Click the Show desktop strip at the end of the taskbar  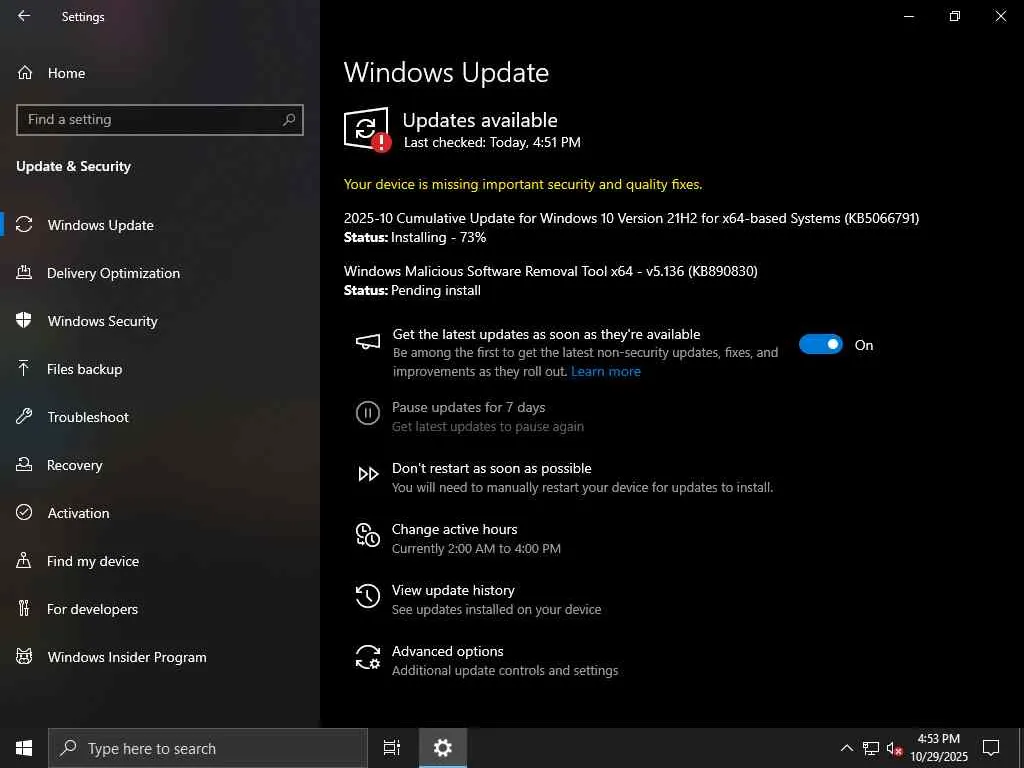(x=1021, y=748)
